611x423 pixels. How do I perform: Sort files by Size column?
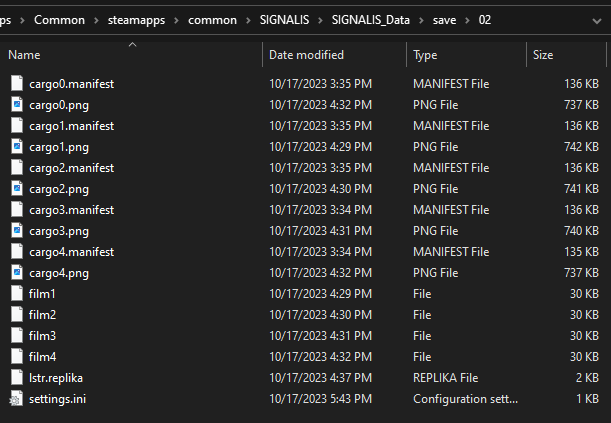[x=543, y=55]
